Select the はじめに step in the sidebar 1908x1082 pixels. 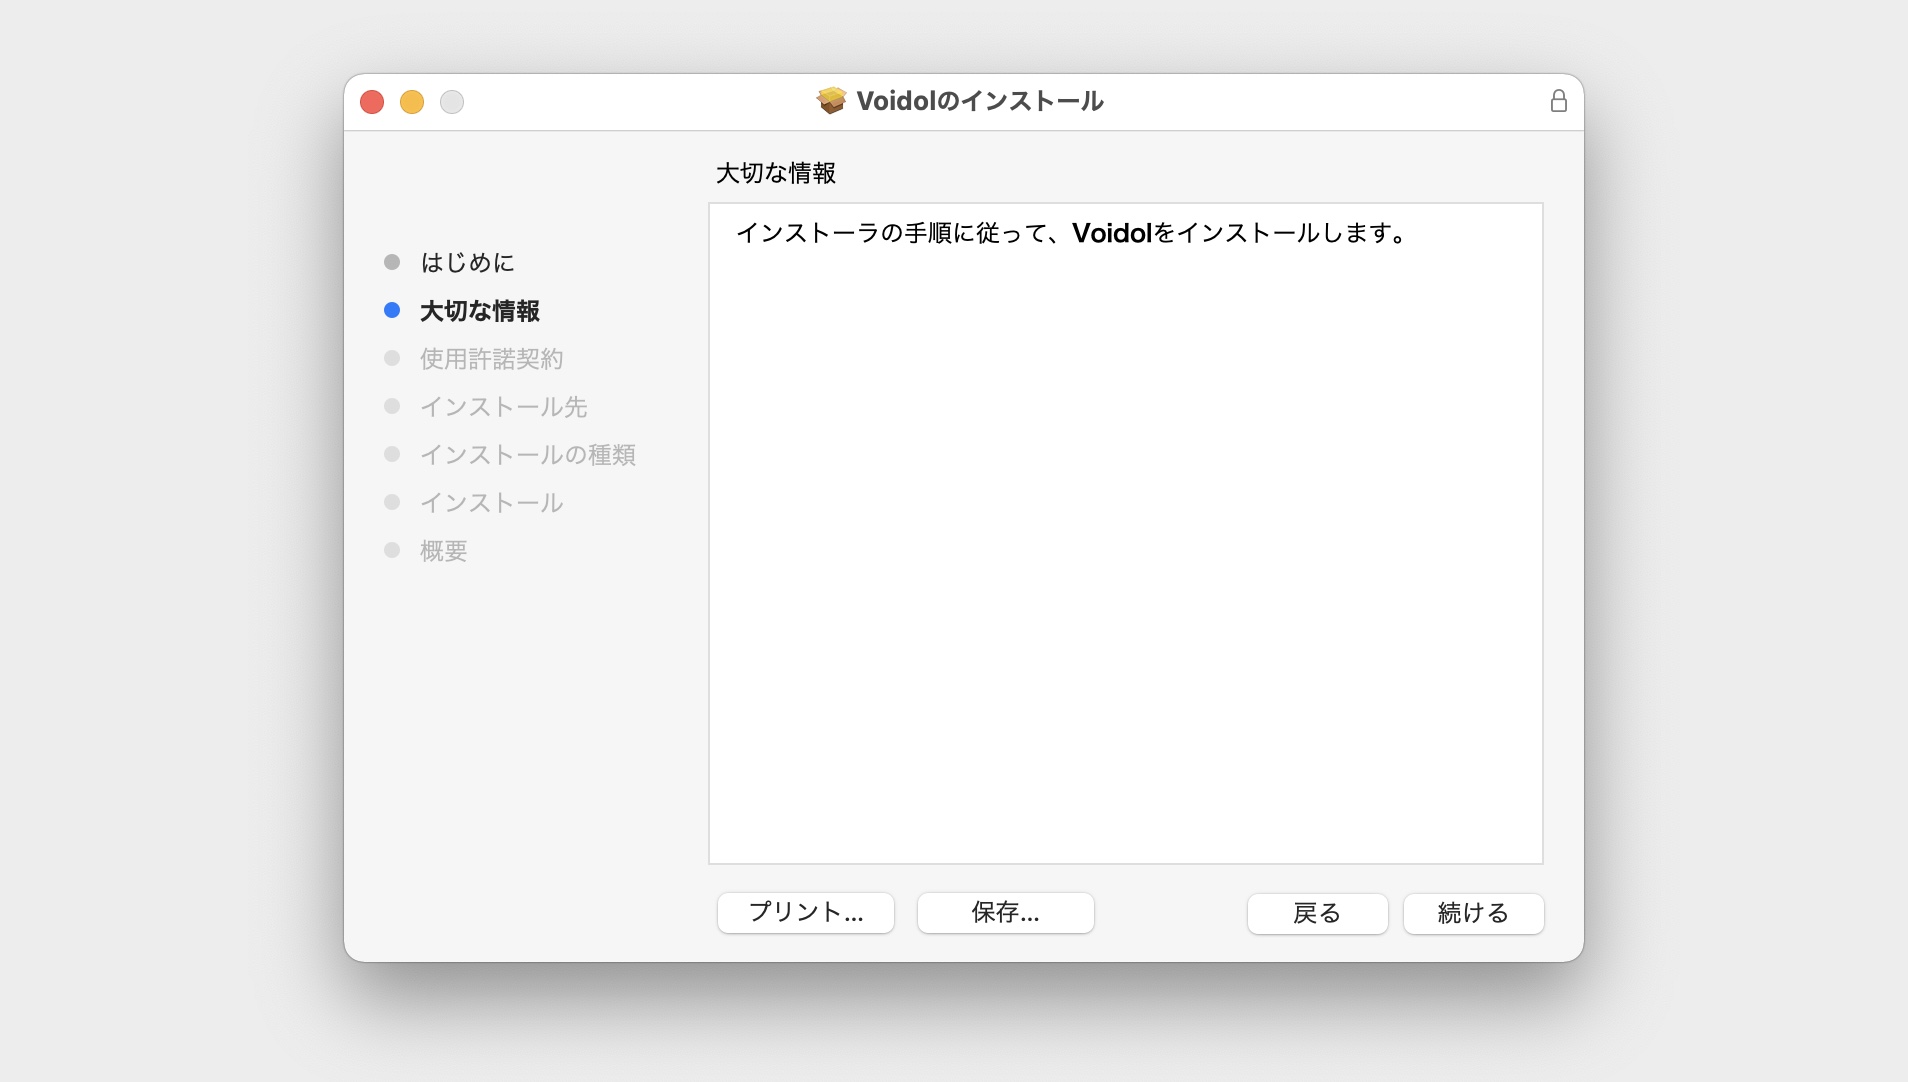468,262
